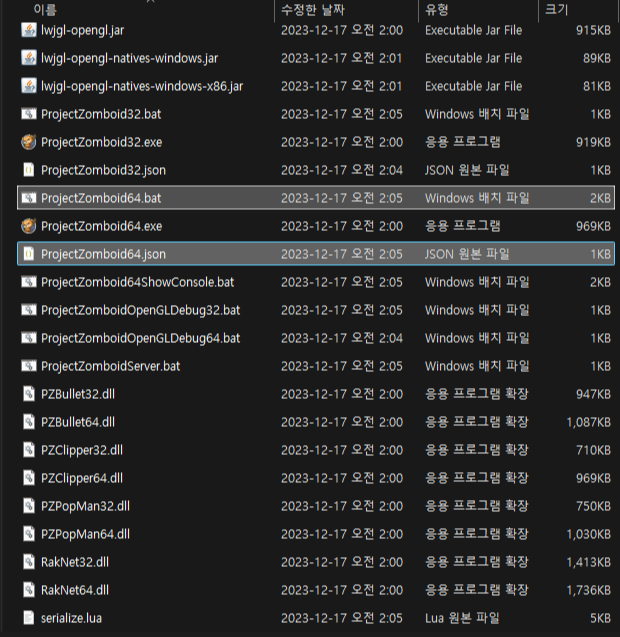Select the file name lwjgl-opengl-natives-windows.jar
The width and height of the screenshot is (620, 637).
[130, 58]
